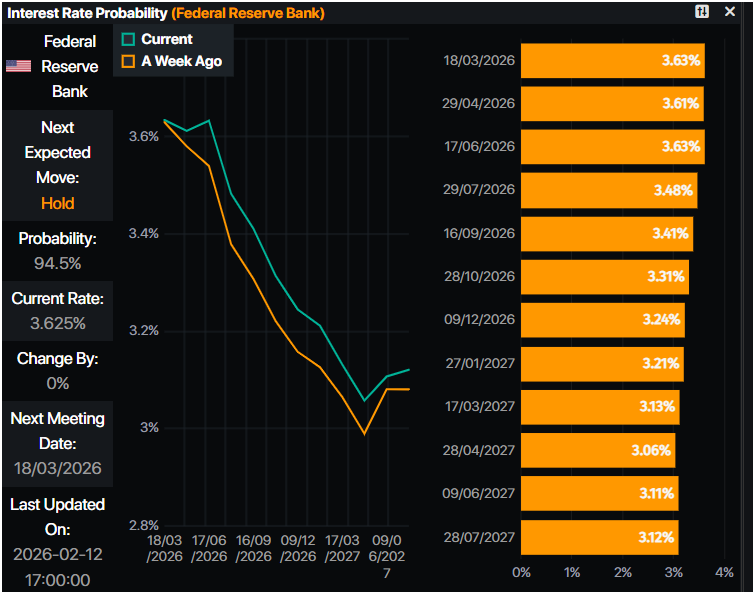Screen dimensions: 755x594
Task: Toggle the Current series legend box
Action: pyautogui.click(x=127, y=39)
